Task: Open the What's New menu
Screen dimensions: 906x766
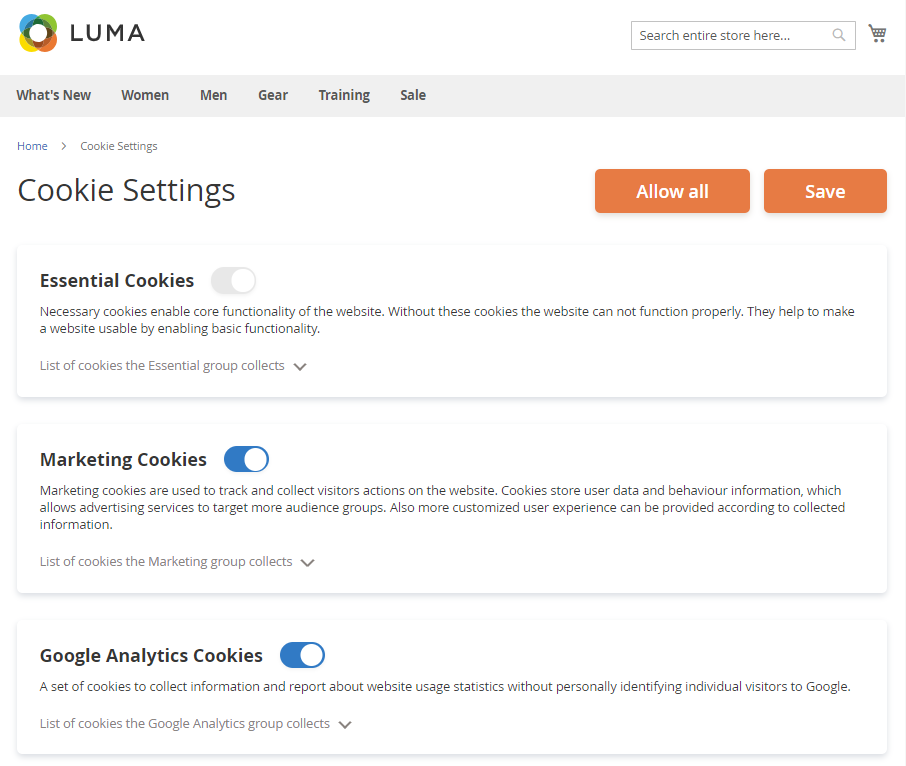Action: coord(54,95)
